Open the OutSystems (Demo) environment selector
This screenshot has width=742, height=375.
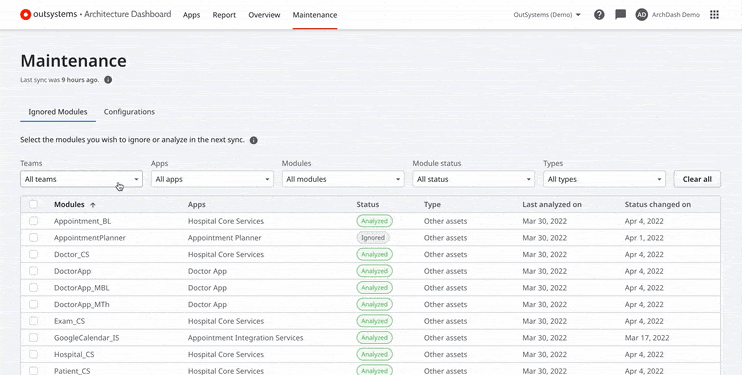[547, 15]
